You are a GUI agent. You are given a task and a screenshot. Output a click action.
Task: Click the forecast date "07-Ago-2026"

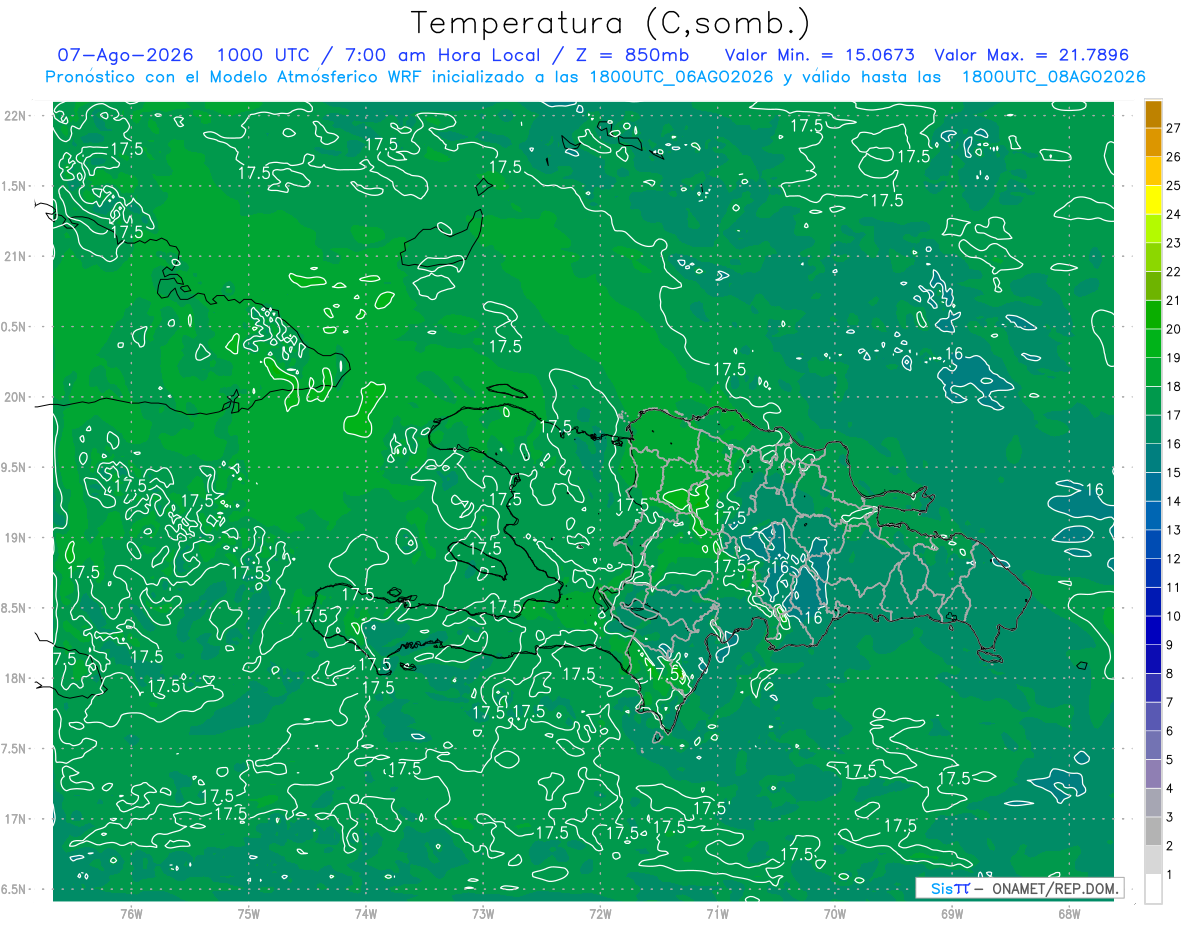coord(126,55)
